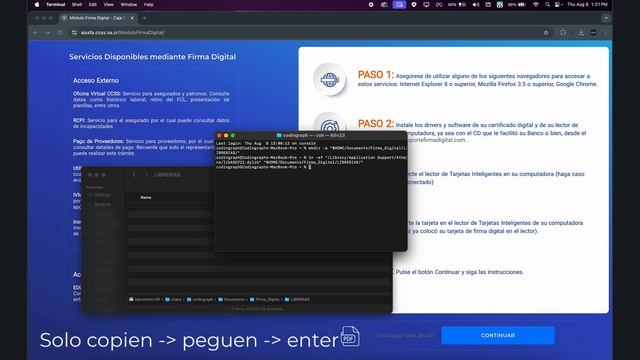Click the Name column header in Finder

pos(146,198)
